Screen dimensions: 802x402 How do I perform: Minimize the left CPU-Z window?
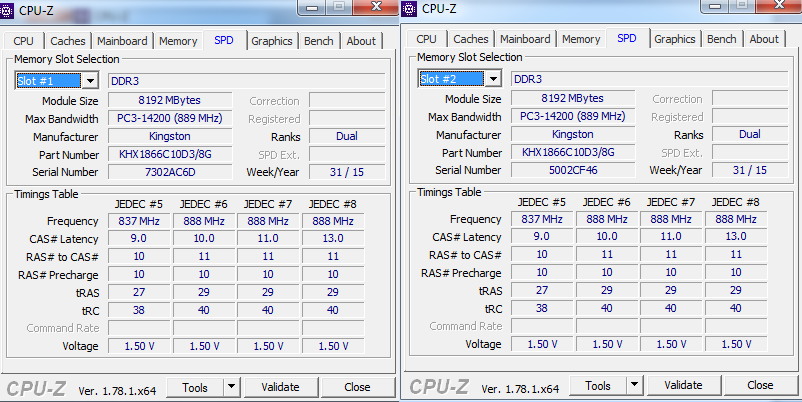tap(312, 7)
